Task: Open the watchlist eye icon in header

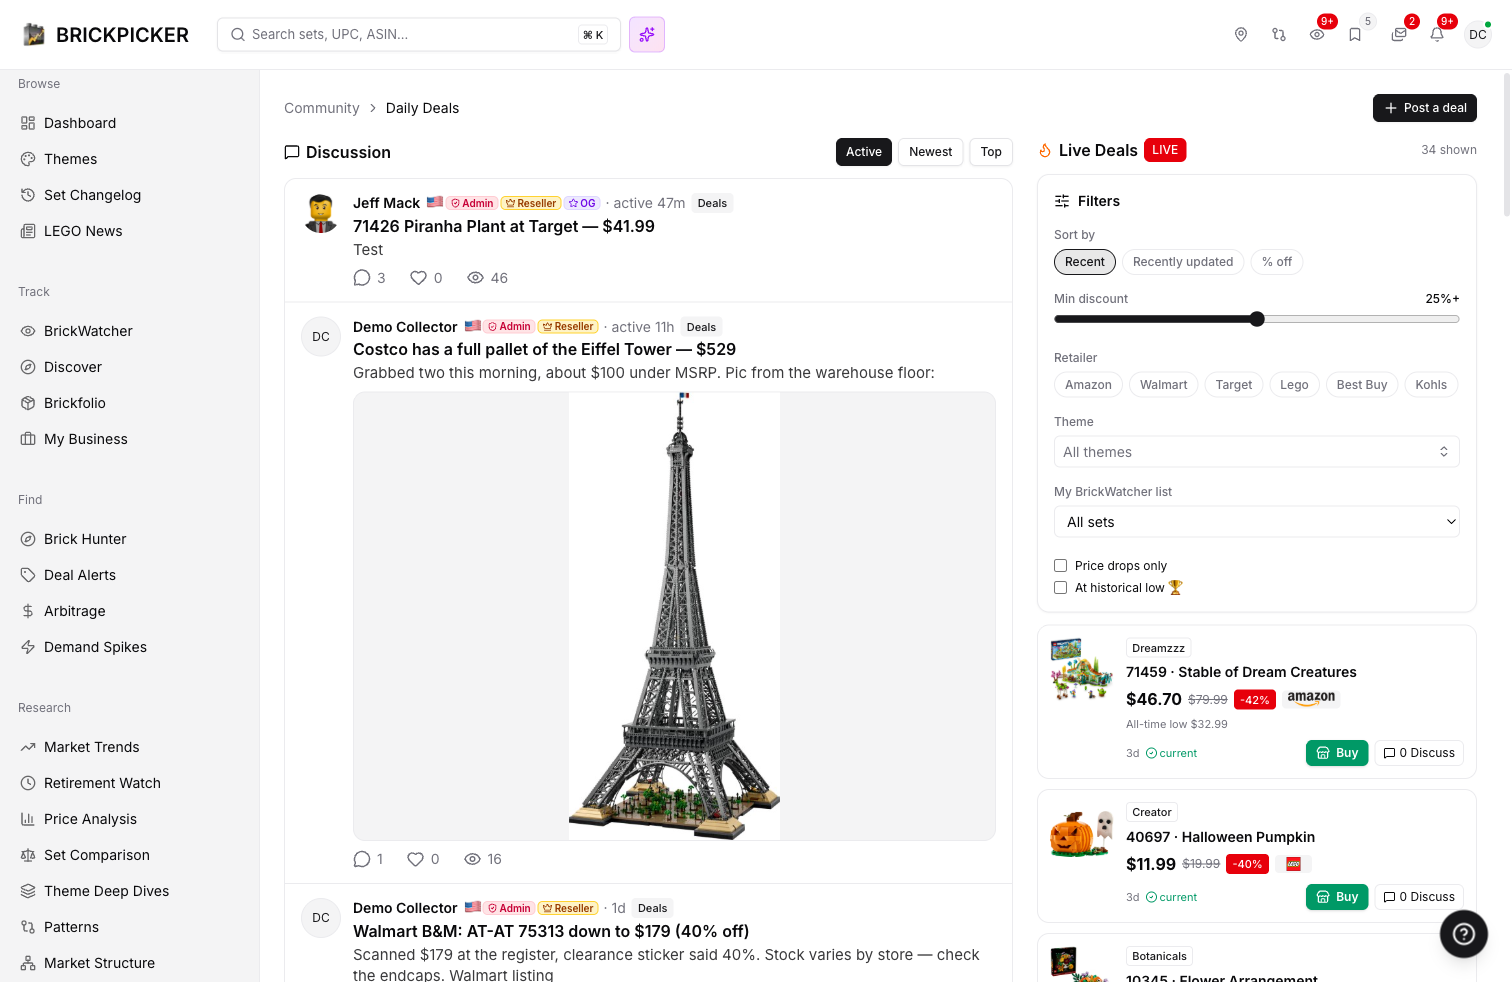Action: pos(1317,35)
